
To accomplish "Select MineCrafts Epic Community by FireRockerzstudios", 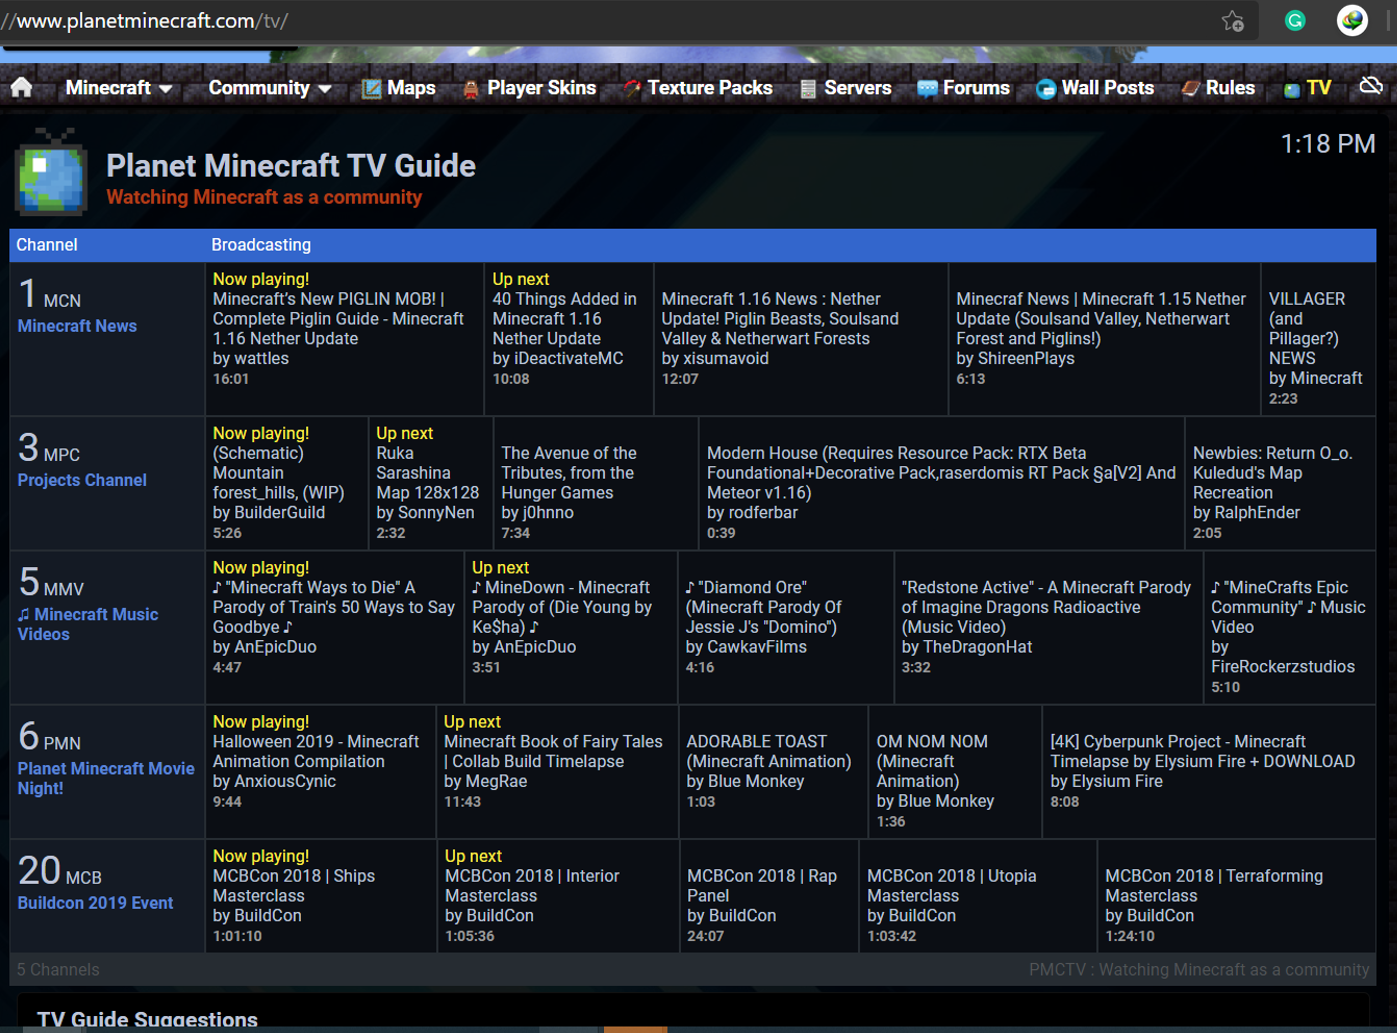I will [x=1290, y=627].
